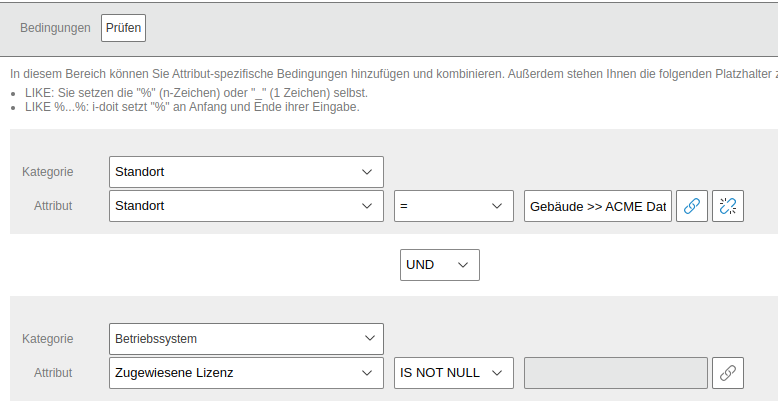Click the link icon in the Zugewiesene Lizenz row
This screenshot has height=404, width=778.
pyautogui.click(x=728, y=373)
